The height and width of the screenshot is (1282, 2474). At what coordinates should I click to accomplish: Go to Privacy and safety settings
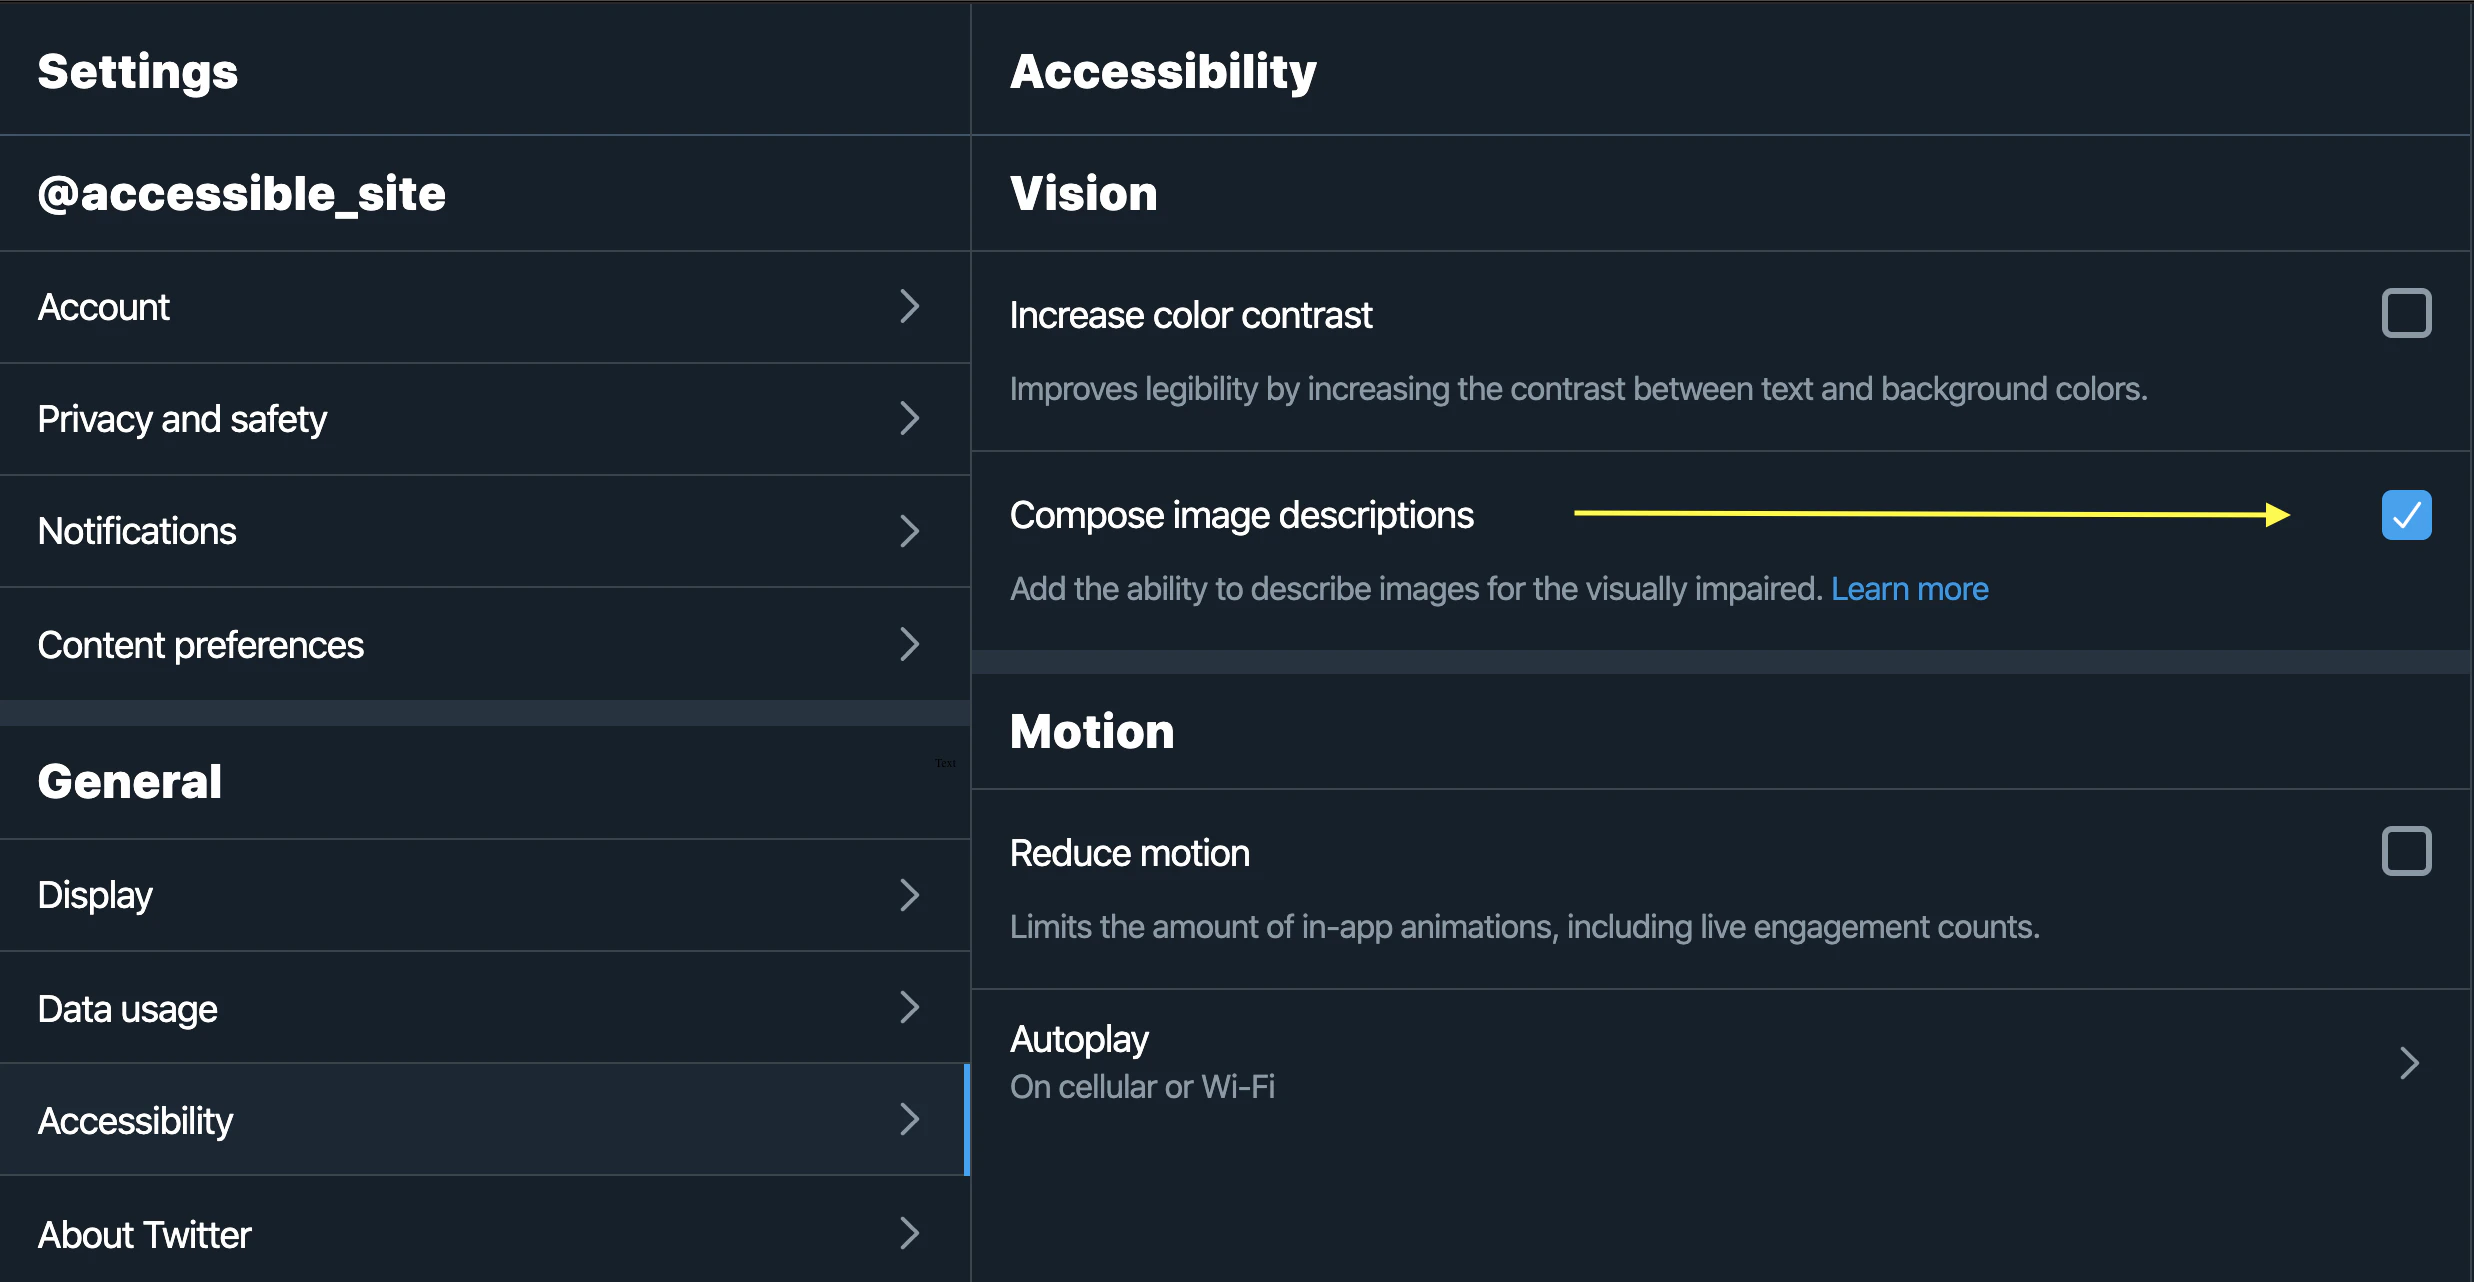click(182, 419)
